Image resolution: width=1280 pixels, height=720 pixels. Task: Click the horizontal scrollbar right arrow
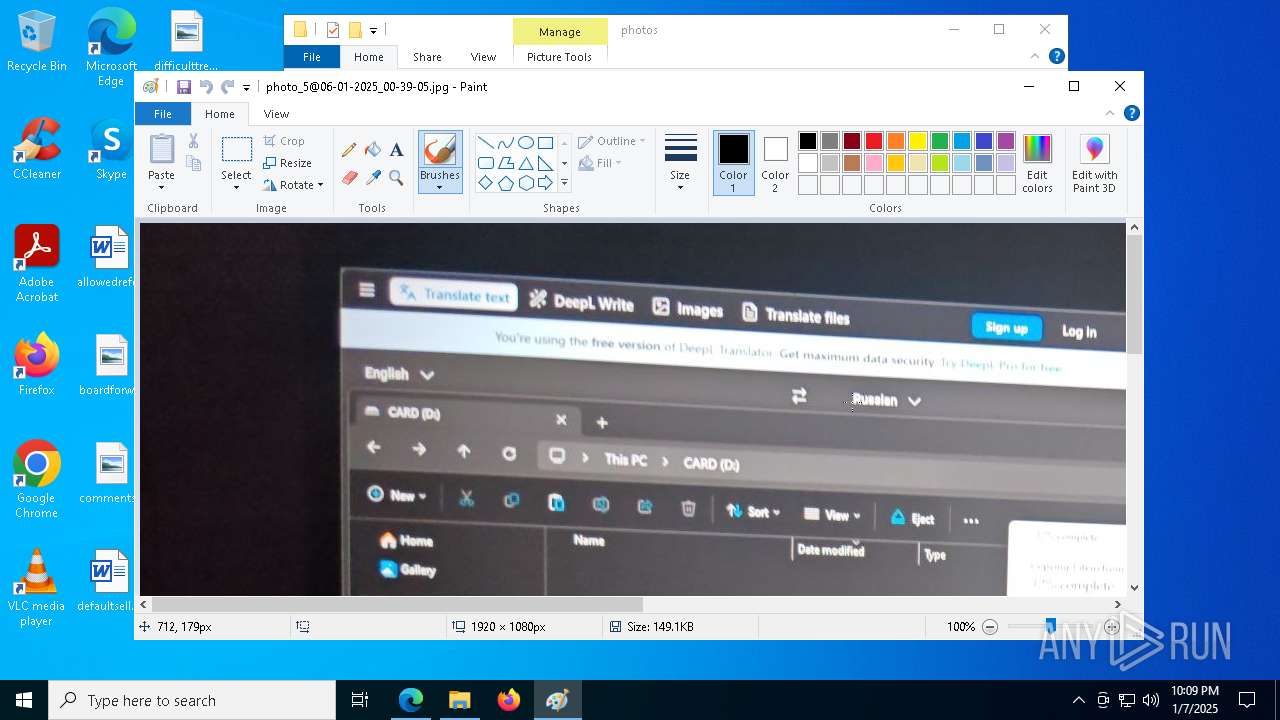[1118, 604]
